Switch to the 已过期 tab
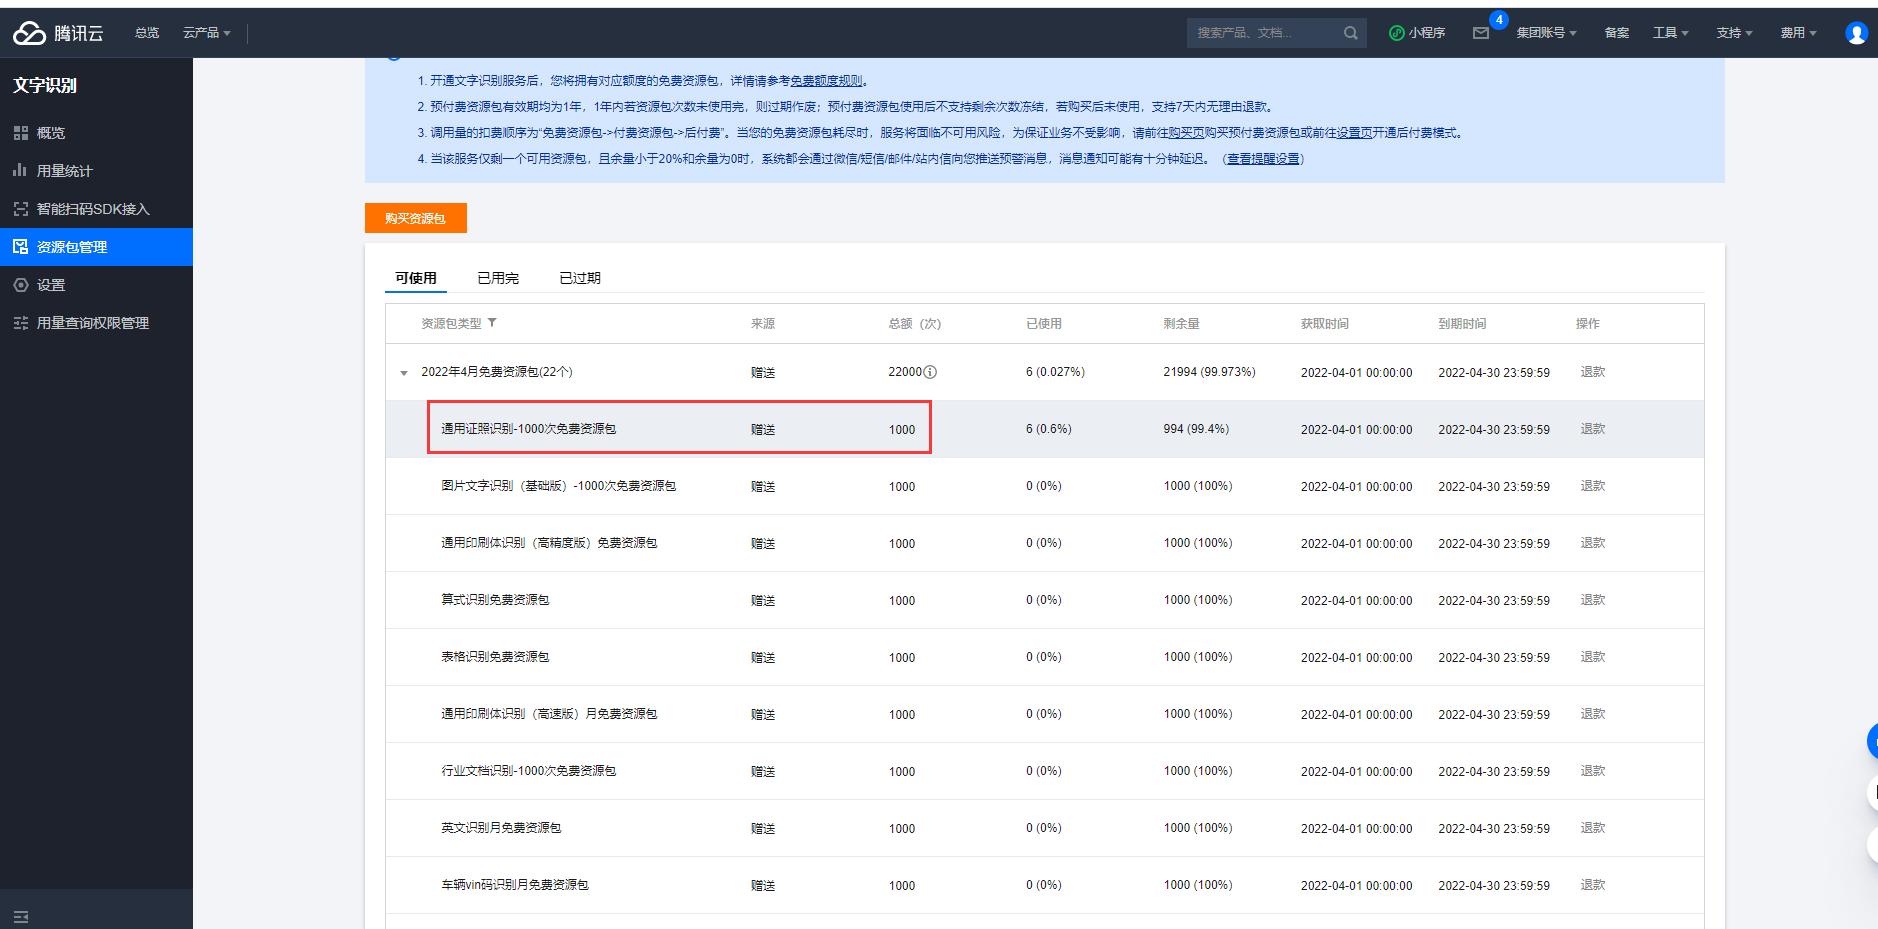Viewport: 1878px width, 929px height. tap(580, 278)
